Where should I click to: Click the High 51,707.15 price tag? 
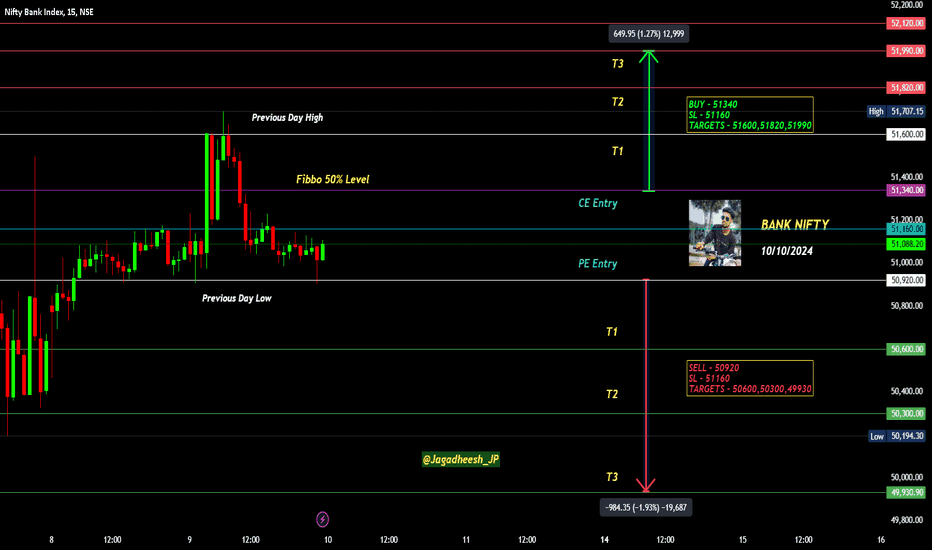coord(896,111)
